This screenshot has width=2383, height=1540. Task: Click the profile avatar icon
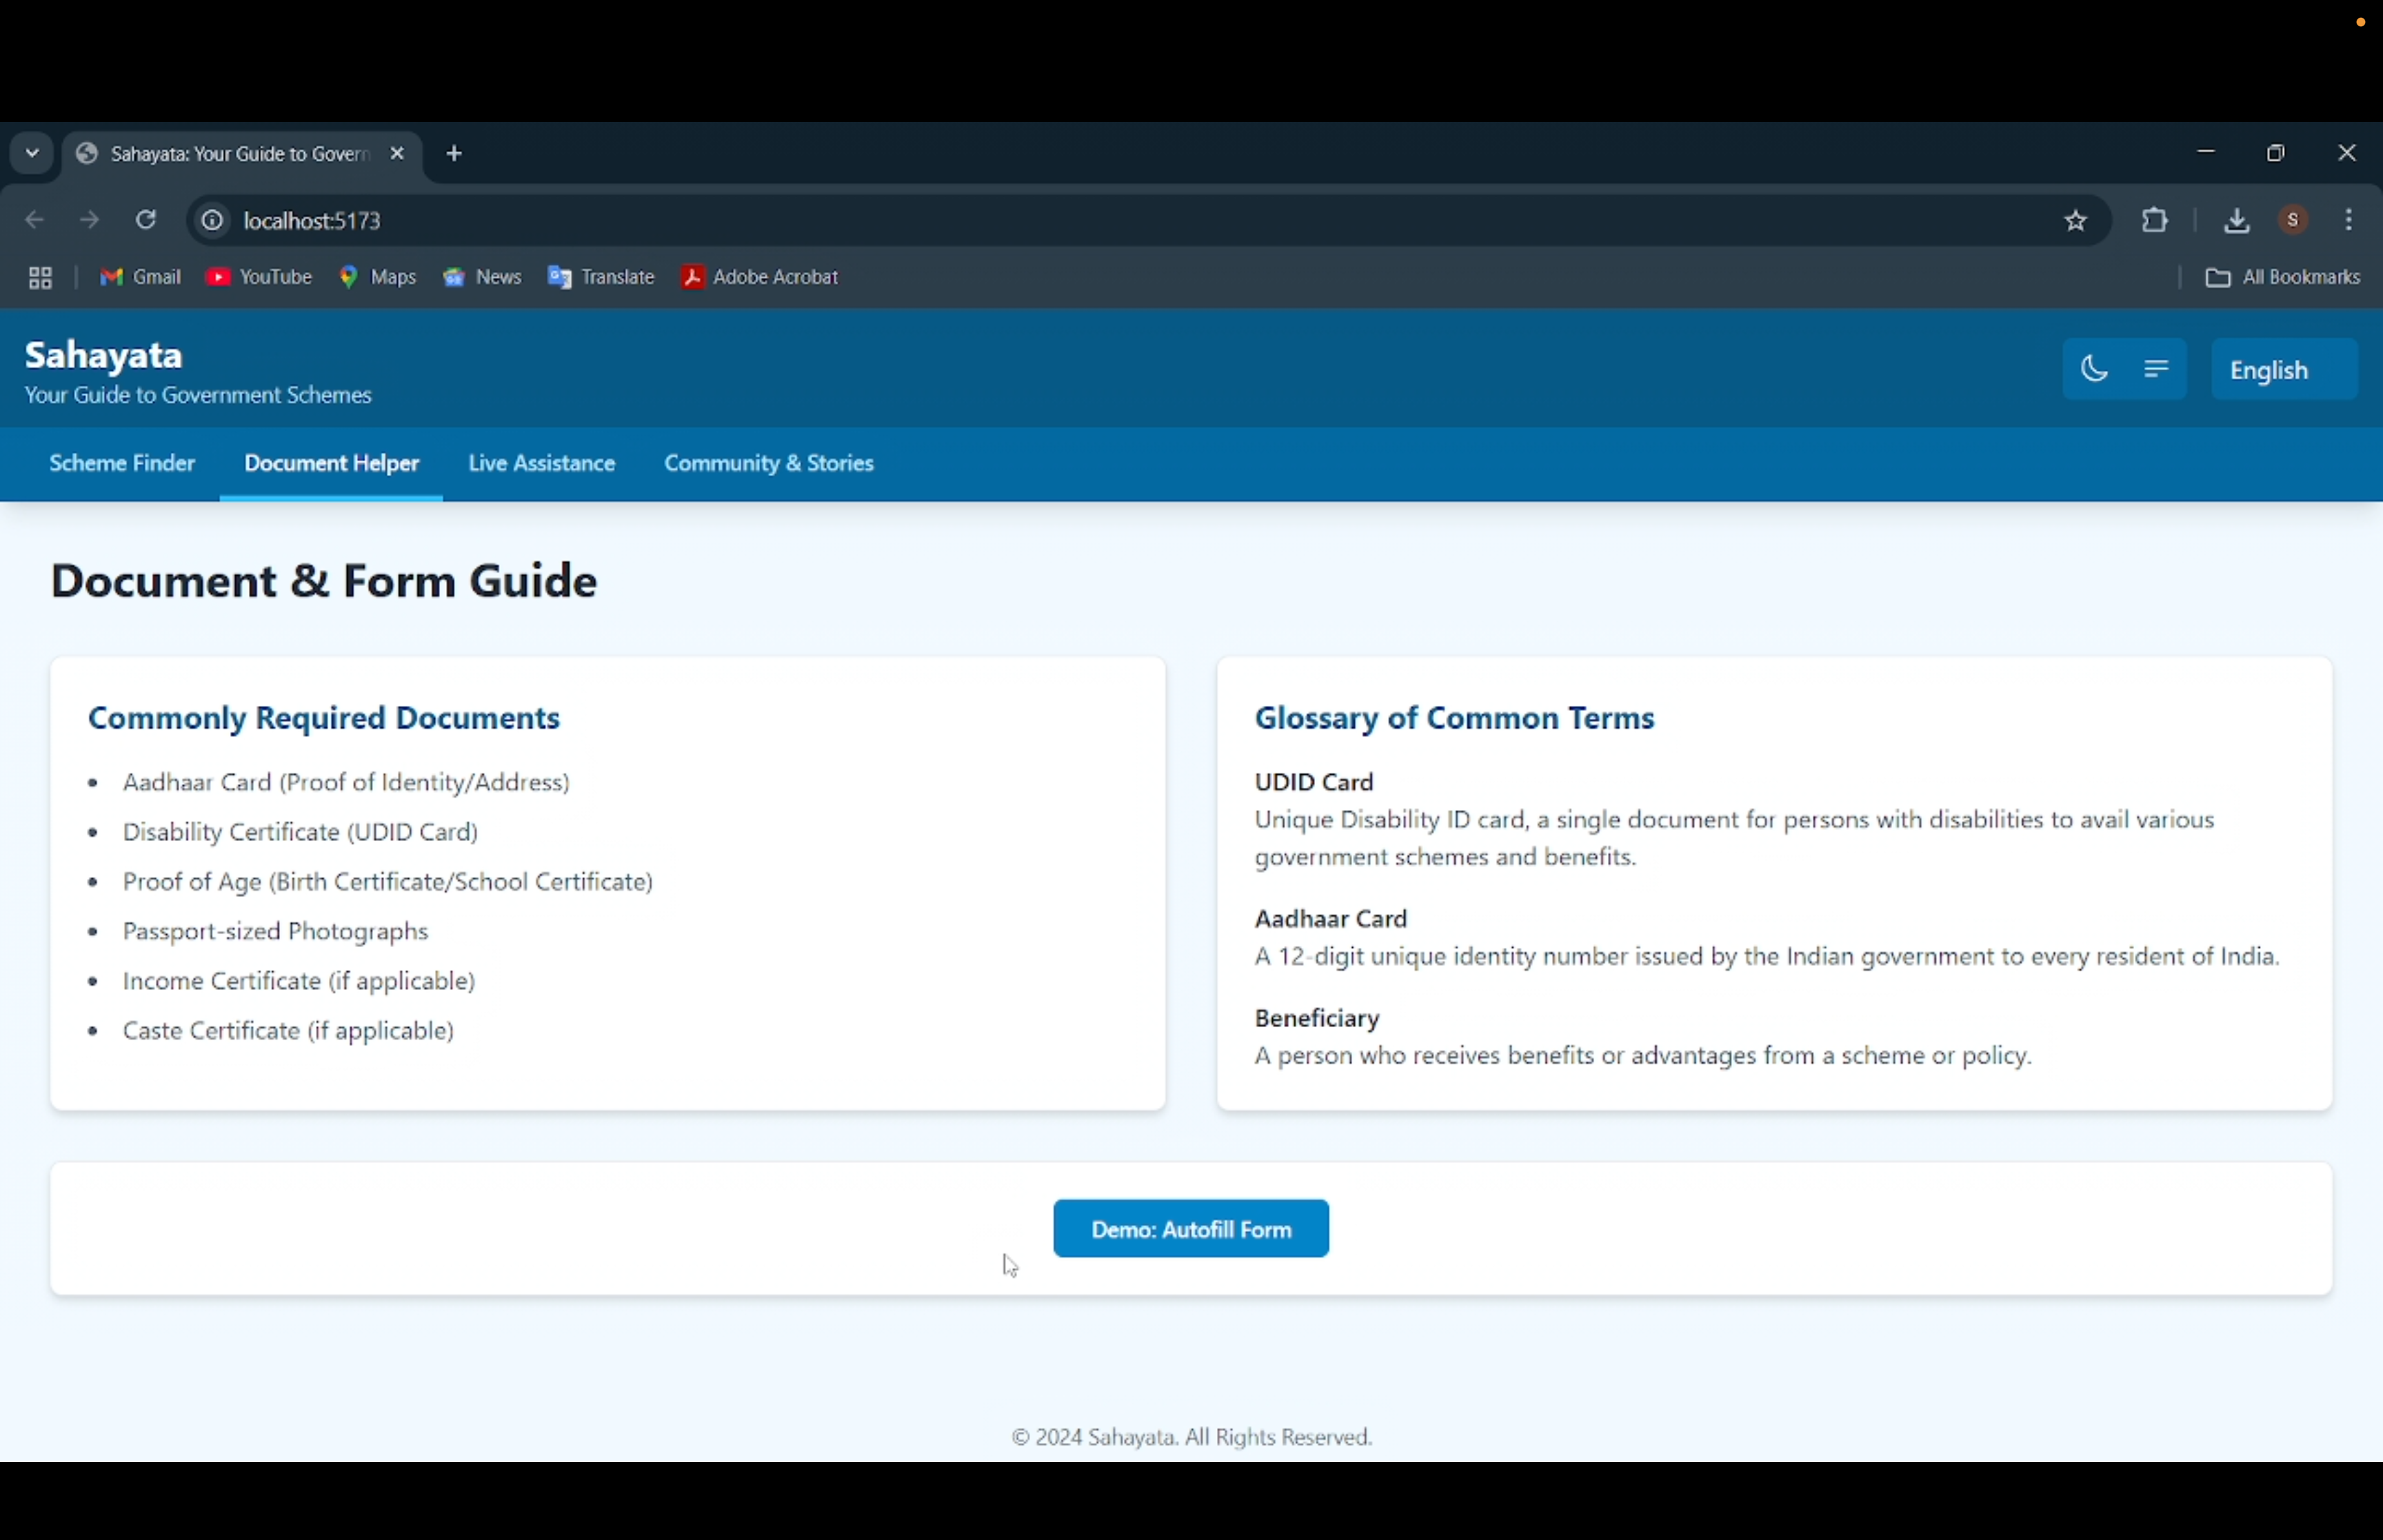2293,220
